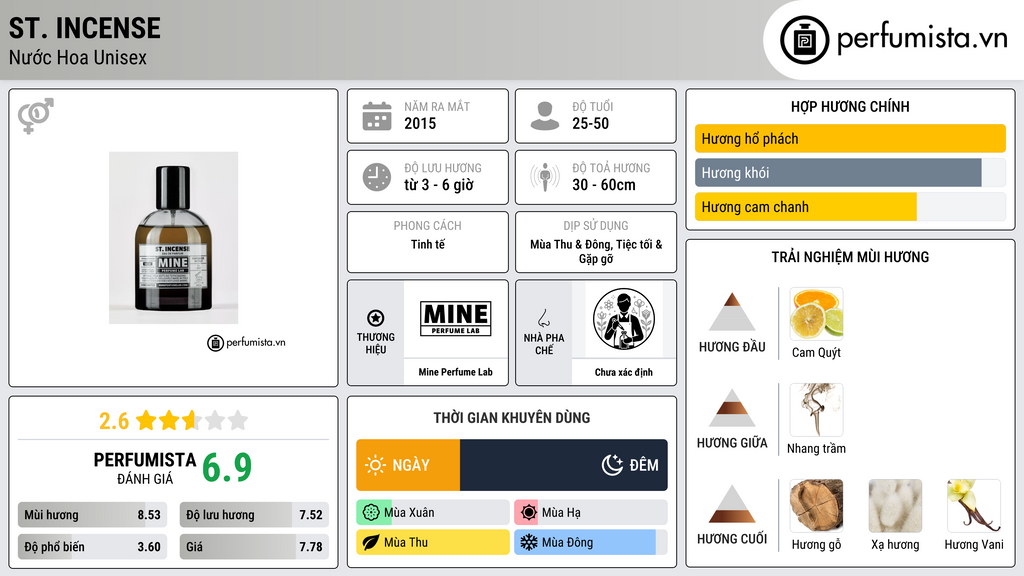Click the Độ lưu hương 7.52 score bar
1024x576 pixels.
(254, 515)
